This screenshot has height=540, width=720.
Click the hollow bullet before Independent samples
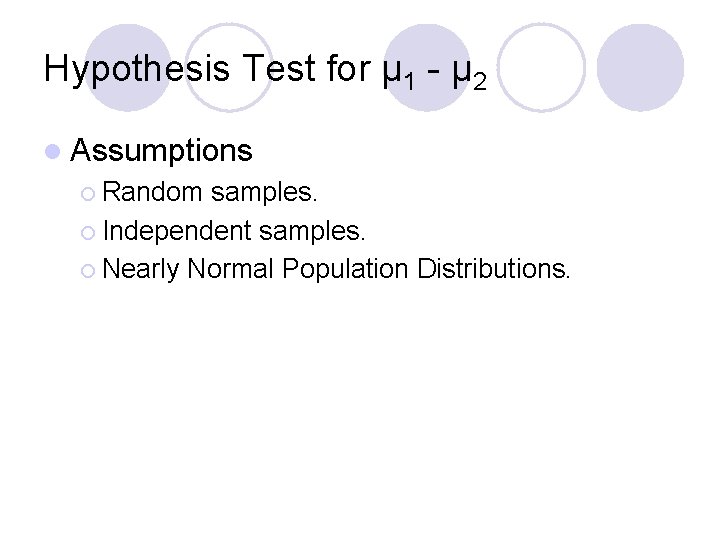point(89,233)
